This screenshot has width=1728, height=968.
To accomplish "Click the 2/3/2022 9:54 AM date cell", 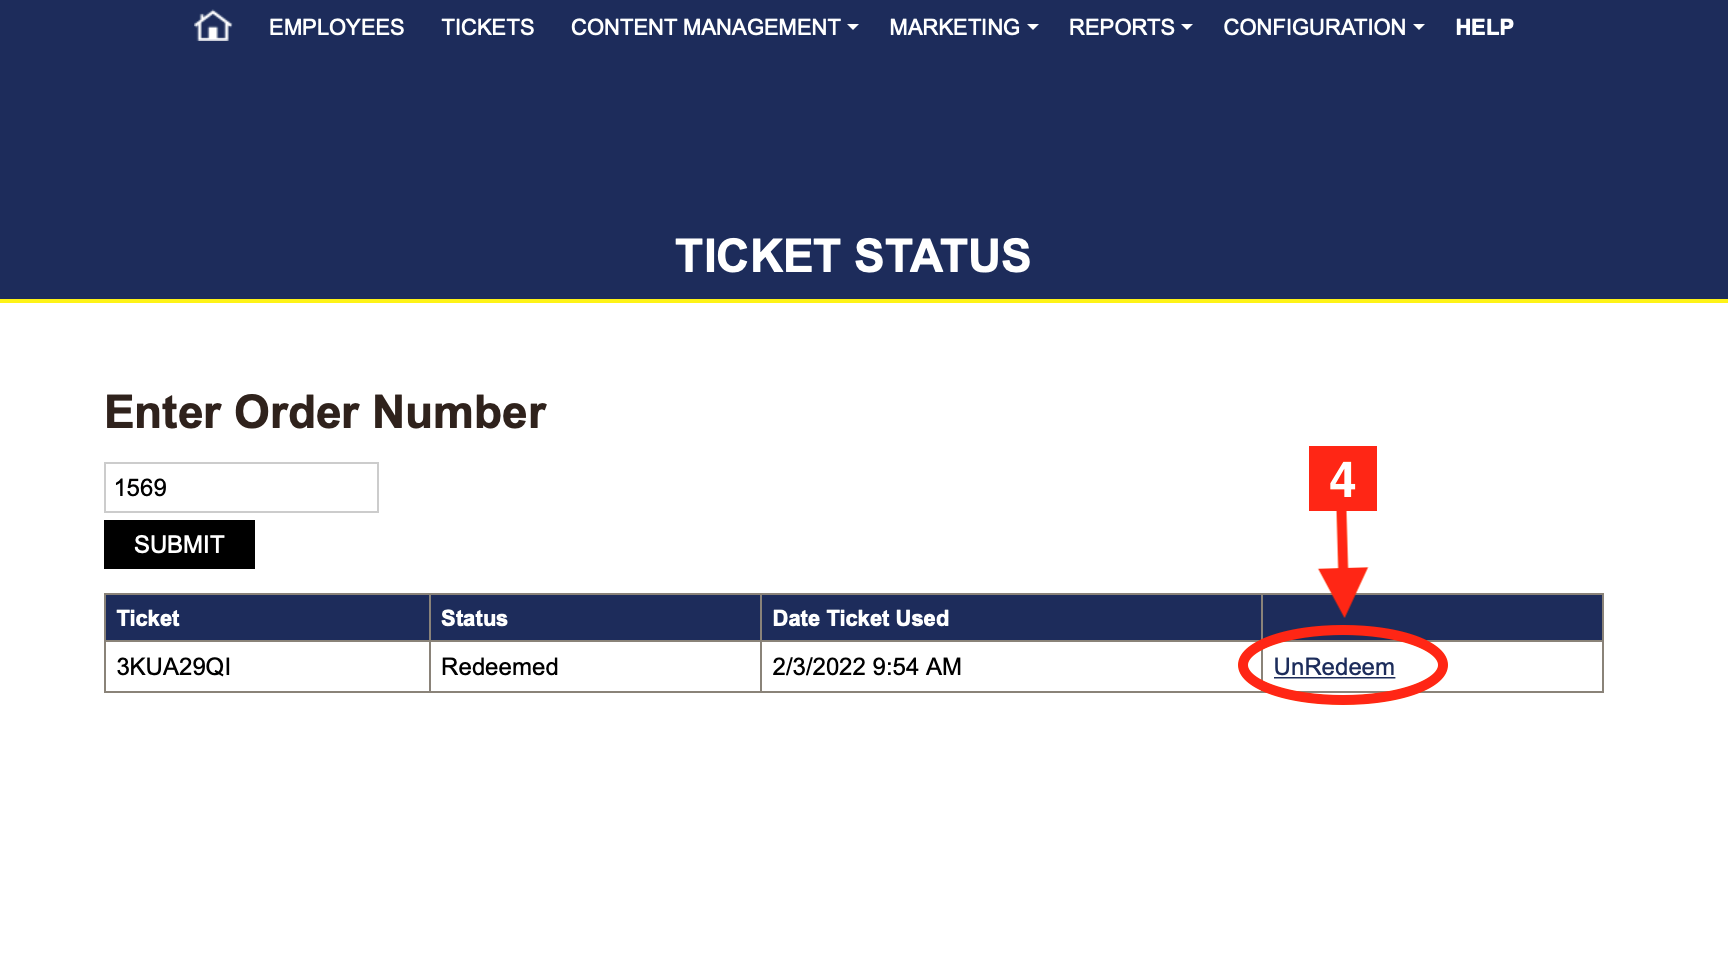I will [x=866, y=667].
